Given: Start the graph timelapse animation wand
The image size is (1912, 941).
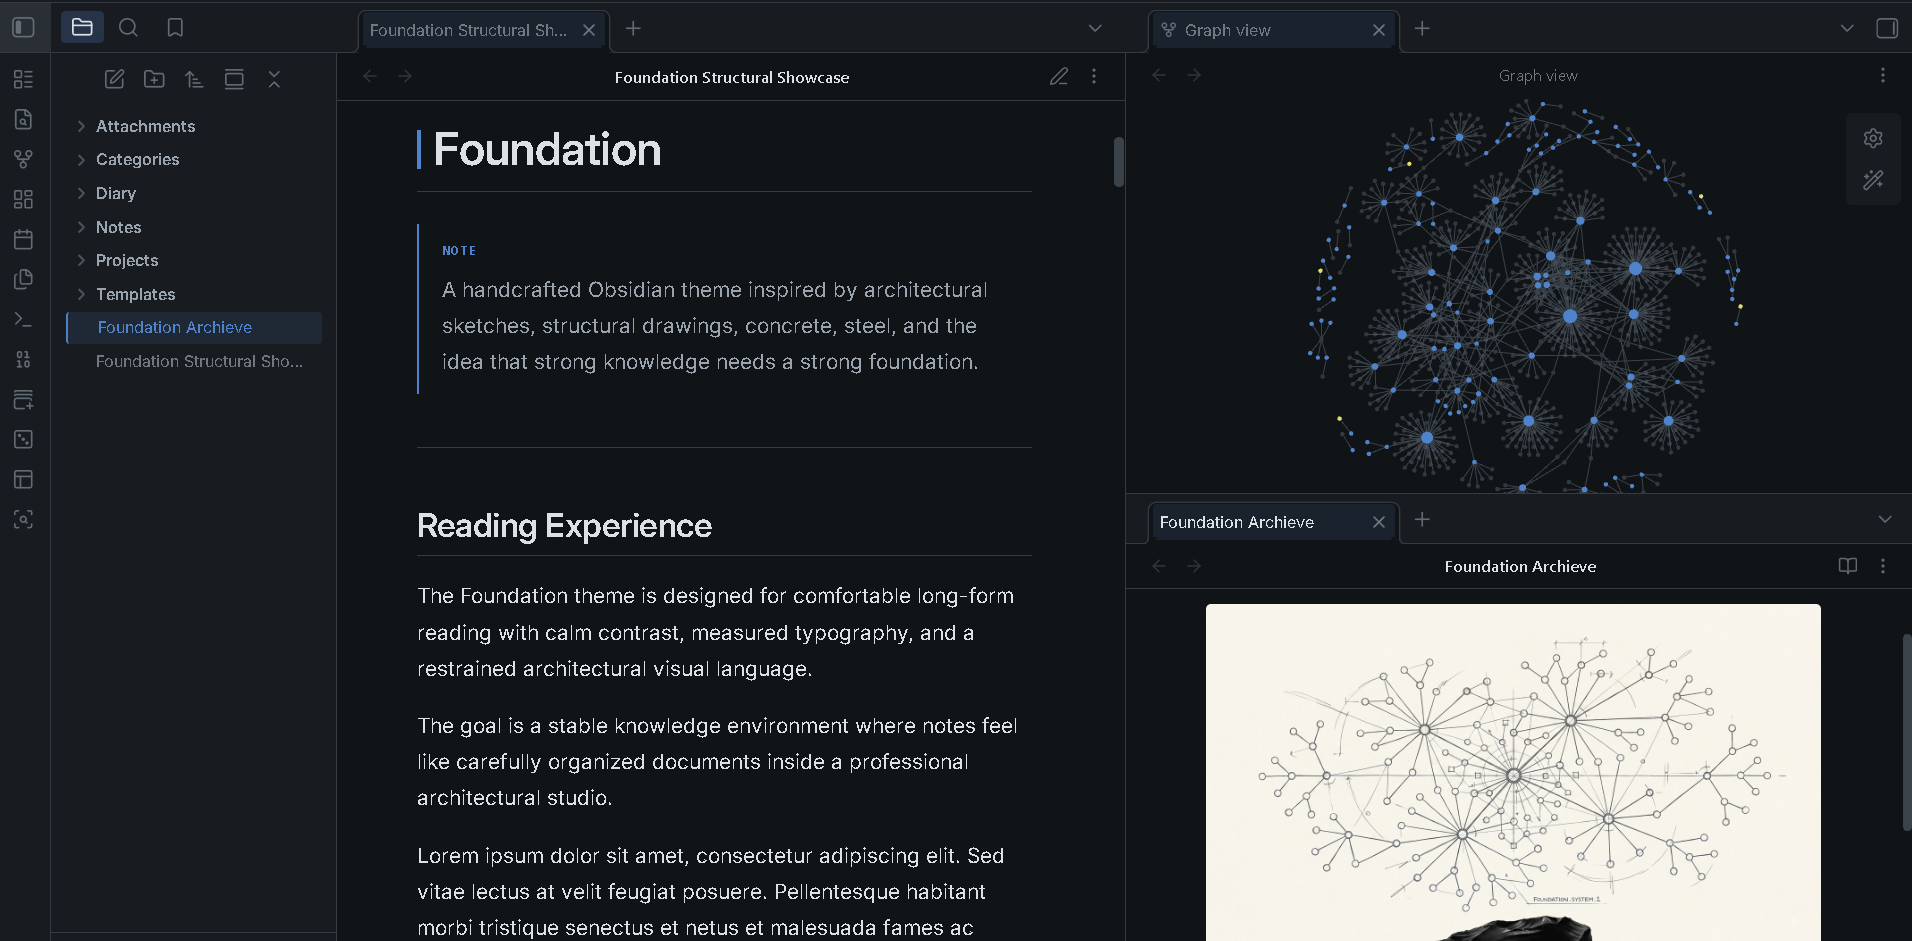Looking at the screenshot, I should 1873,180.
